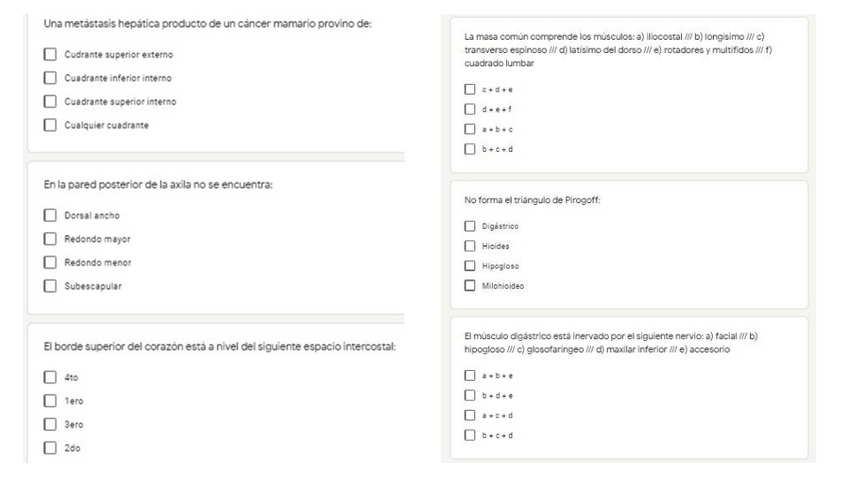Mark the 'Milohioideo' checkbox
The height and width of the screenshot is (477, 848).
[469, 286]
